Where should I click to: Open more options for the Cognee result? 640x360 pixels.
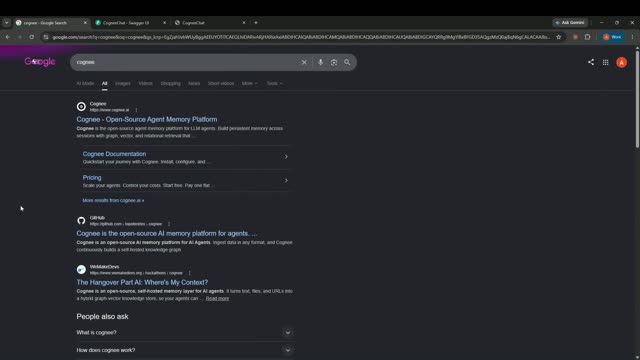tap(136, 110)
